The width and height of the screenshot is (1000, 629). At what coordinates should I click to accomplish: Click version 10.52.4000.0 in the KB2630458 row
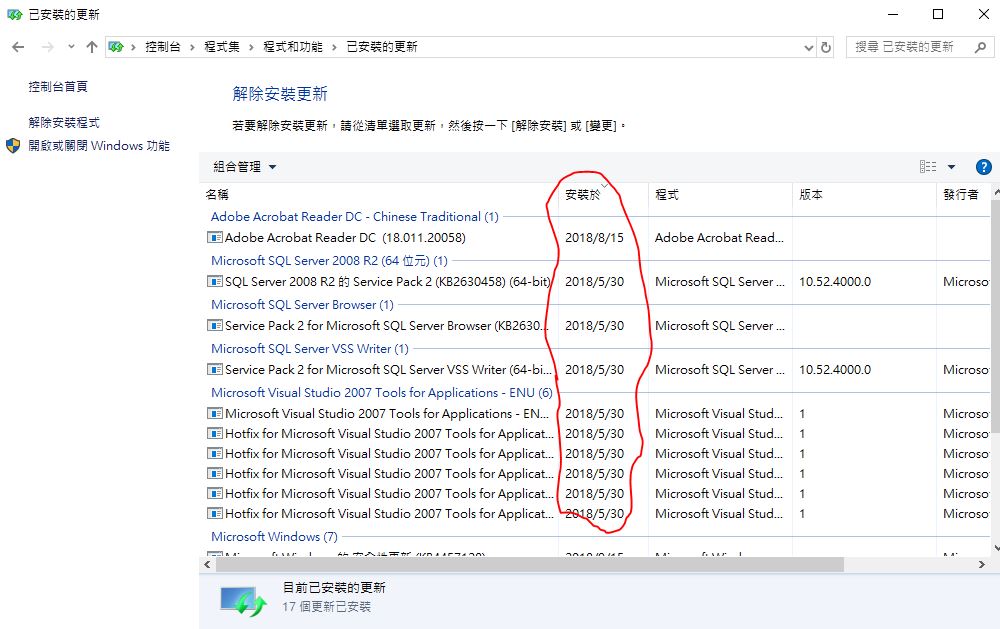pyautogui.click(x=835, y=282)
